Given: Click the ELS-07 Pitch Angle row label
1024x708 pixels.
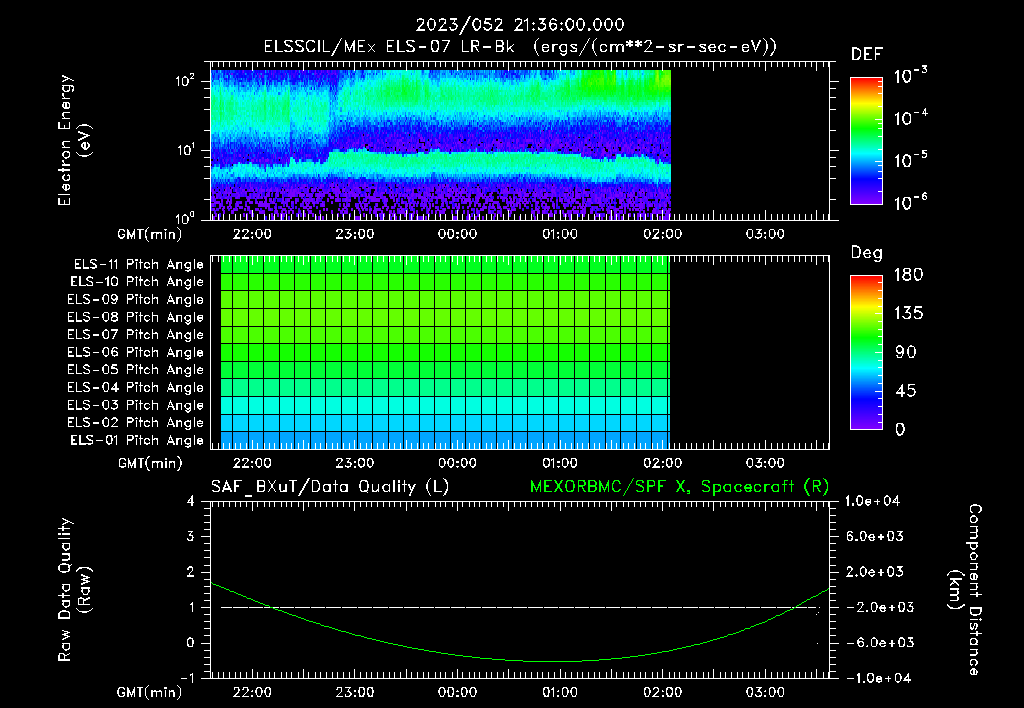Looking at the screenshot, I should click(x=135, y=334).
